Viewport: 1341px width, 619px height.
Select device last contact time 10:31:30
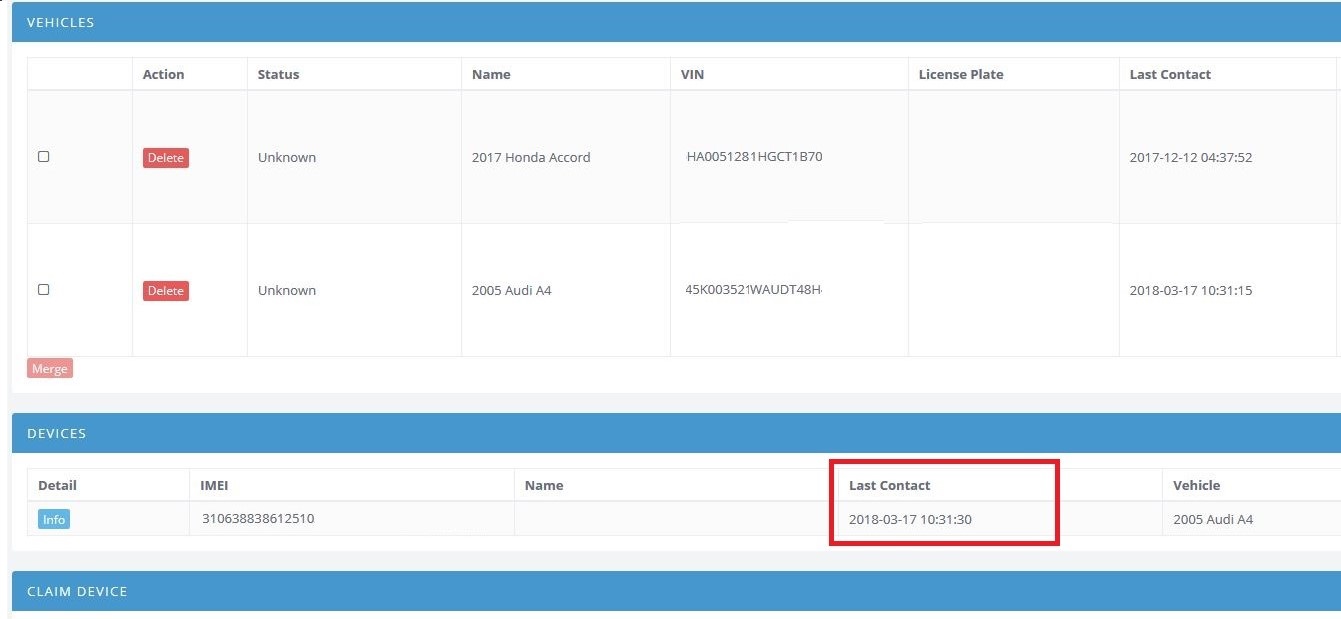[x=910, y=520]
